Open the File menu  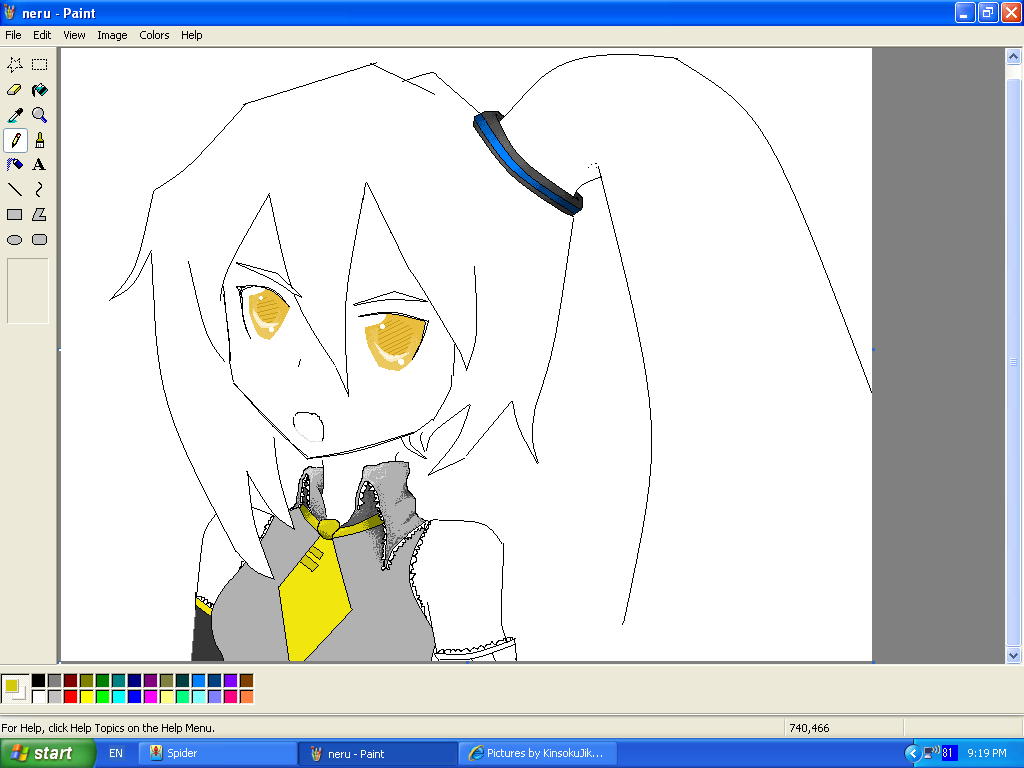point(13,35)
